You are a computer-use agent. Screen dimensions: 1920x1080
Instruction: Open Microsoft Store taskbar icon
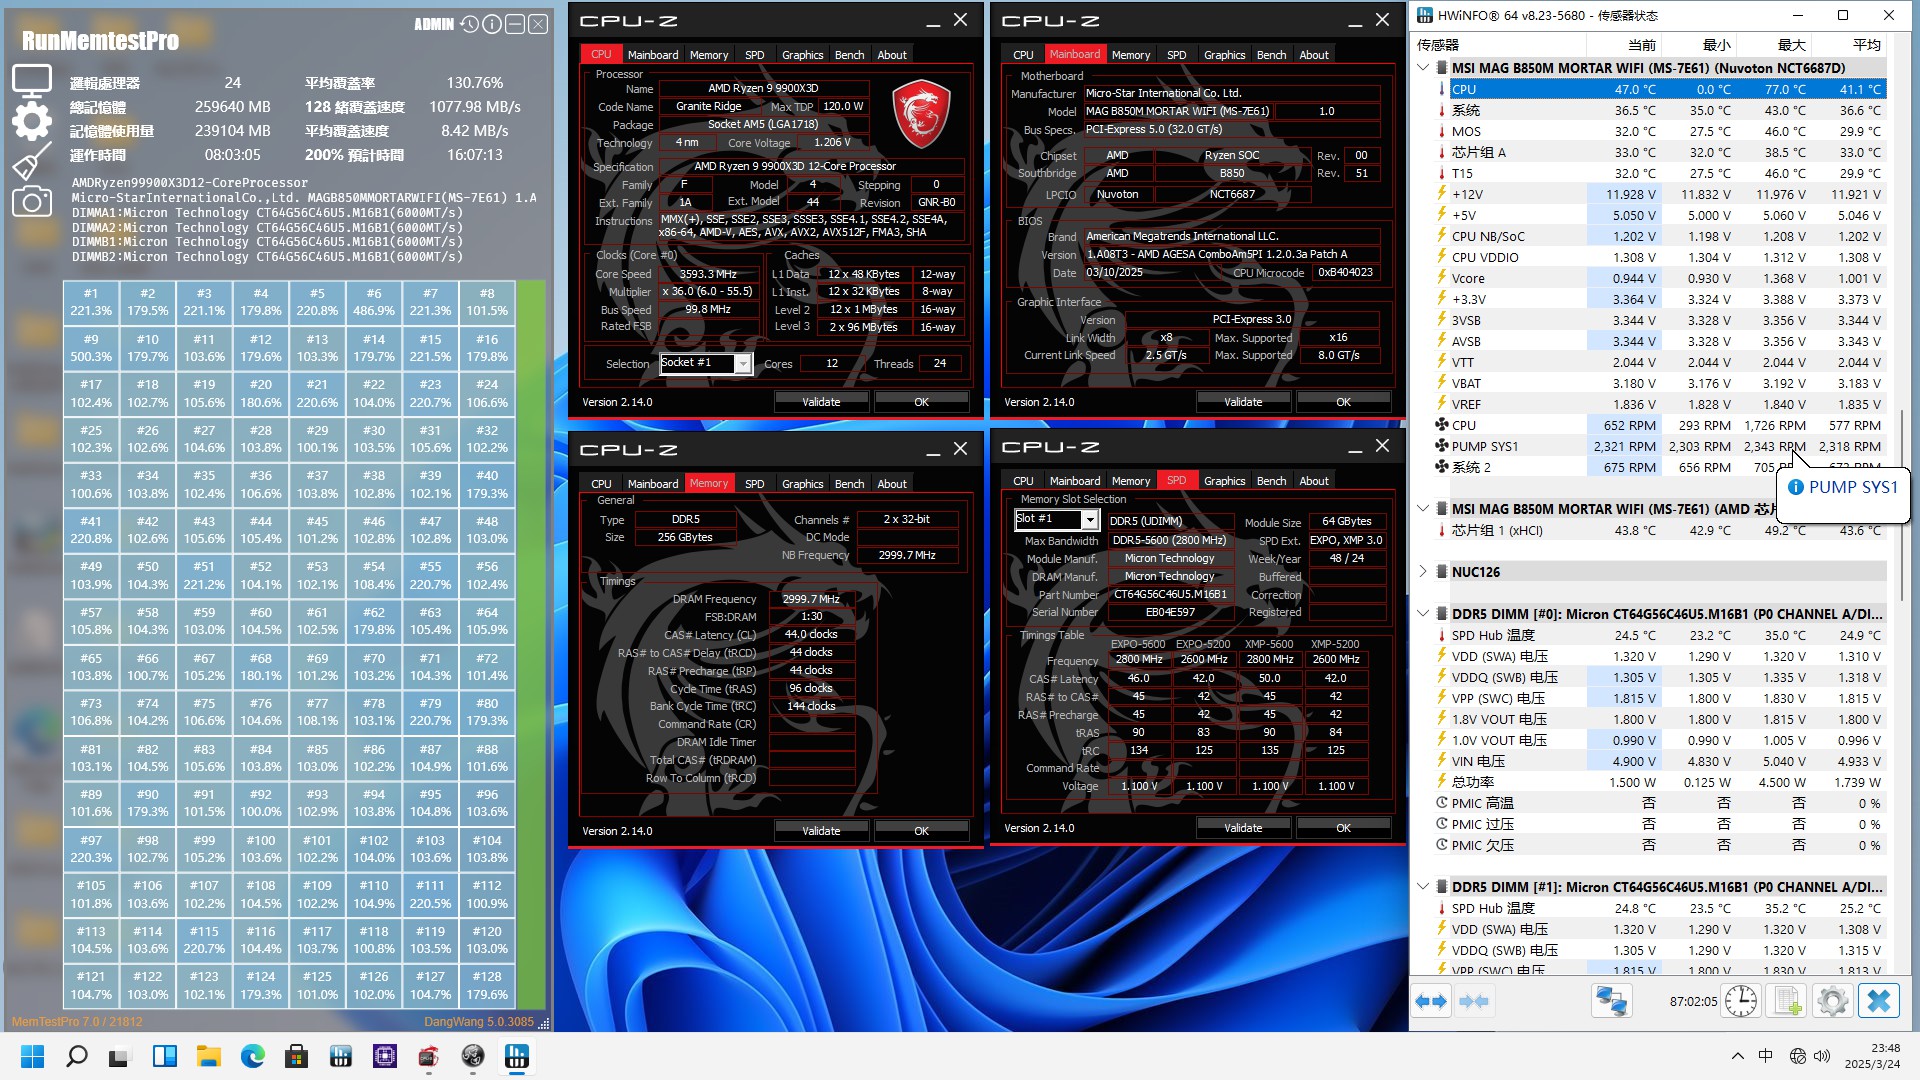coord(296,1056)
